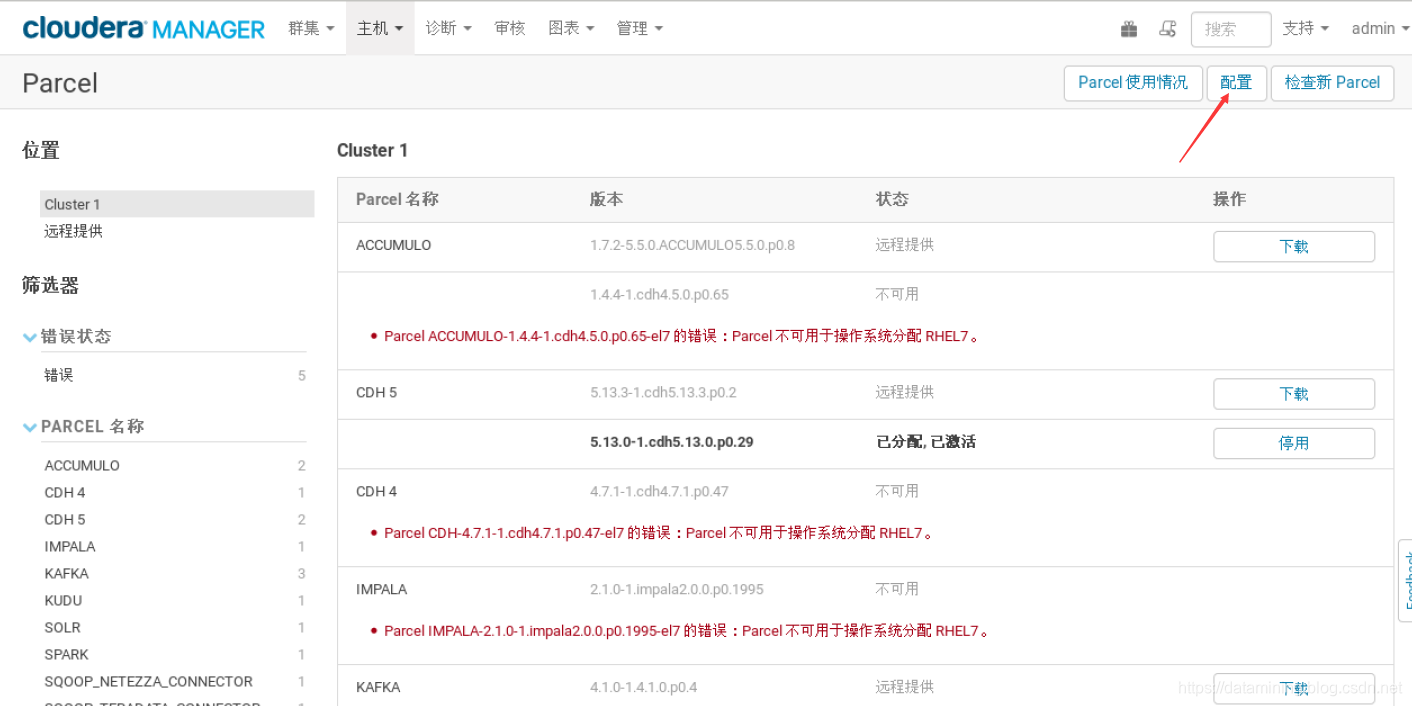Select version 1.7.2-5.5.0.ACCUMULO5.5.0.p0.8 text
The width and height of the screenshot is (1412, 706).
pyautogui.click(x=692, y=245)
